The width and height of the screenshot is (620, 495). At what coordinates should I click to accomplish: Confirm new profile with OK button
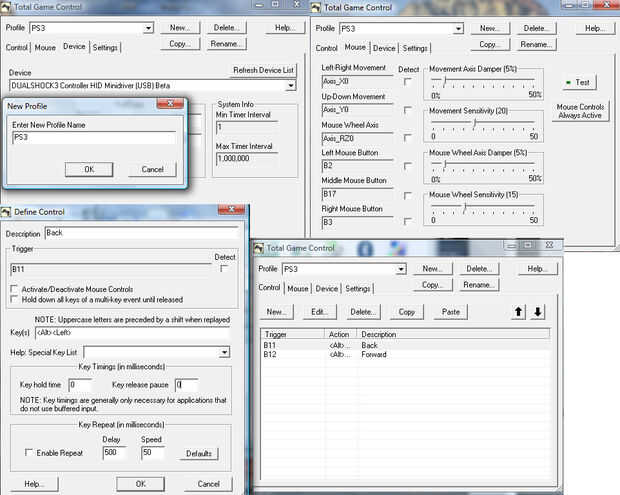[x=89, y=169]
